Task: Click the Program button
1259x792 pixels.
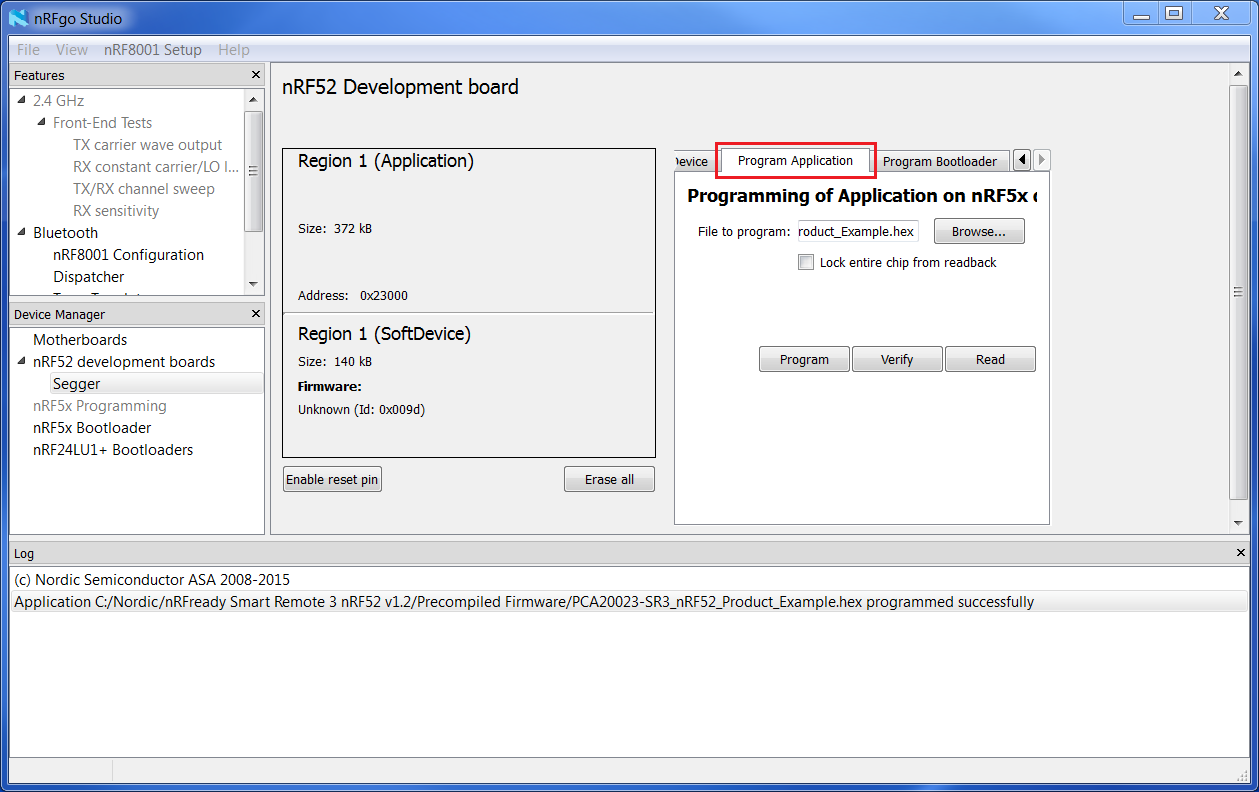Action: [804, 359]
